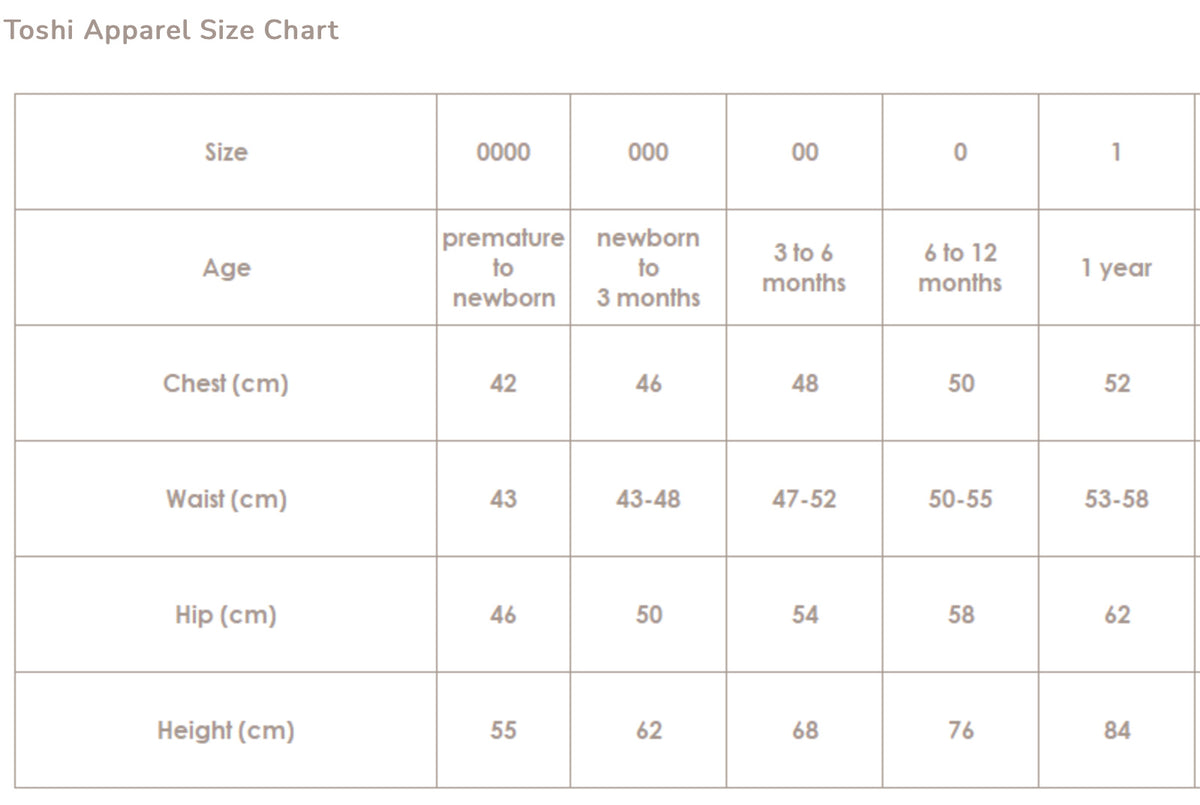Image resolution: width=1200 pixels, height=805 pixels.
Task: Select the 3 to 6 months cell
Action: point(804,268)
